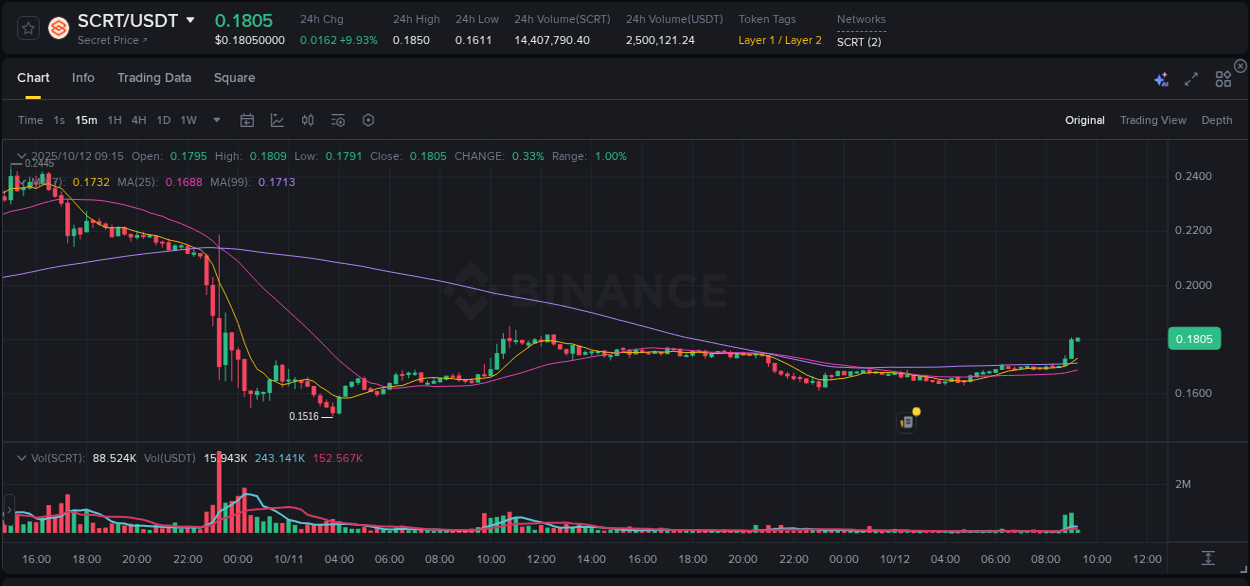Viewport: 1250px width, 586px height.
Task: Open the widgets layout grid icon
Action: tap(1222, 78)
